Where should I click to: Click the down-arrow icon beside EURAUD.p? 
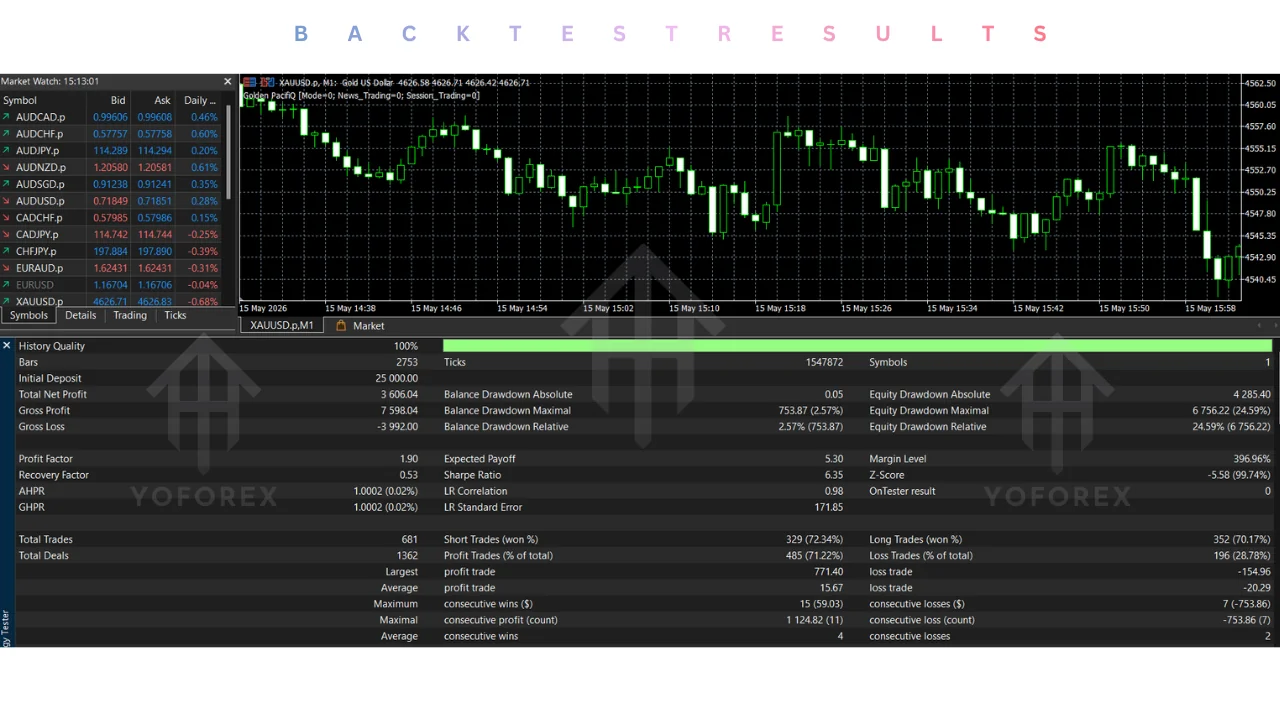pos(6,268)
